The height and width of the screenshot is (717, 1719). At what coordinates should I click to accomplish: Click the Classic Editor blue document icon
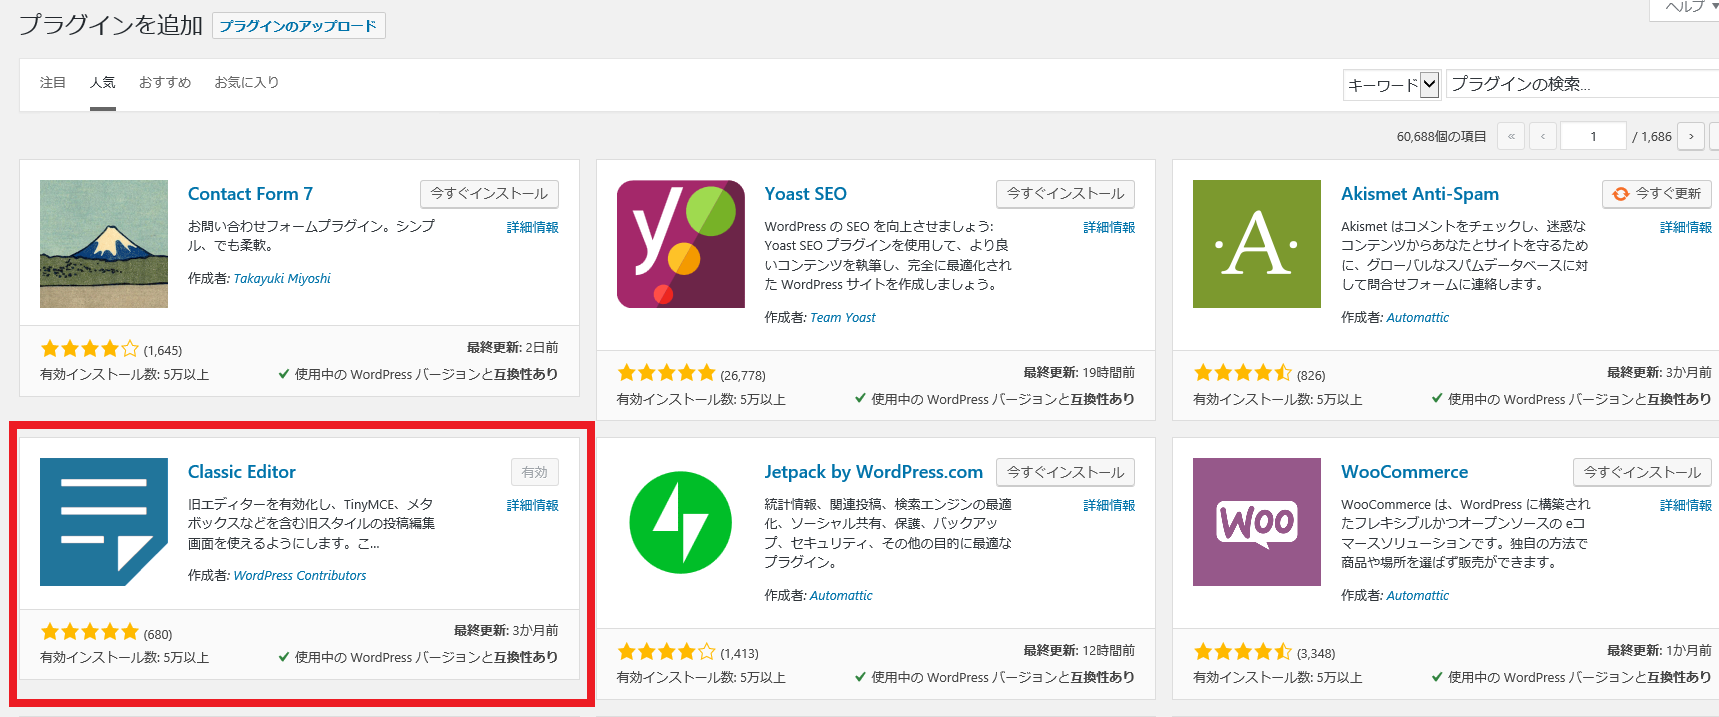(104, 522)
